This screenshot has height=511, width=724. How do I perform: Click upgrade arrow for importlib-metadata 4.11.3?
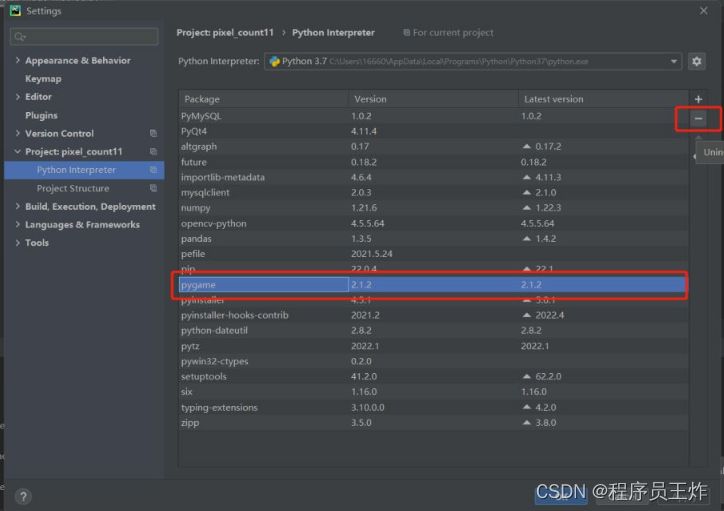click(526, 177)
